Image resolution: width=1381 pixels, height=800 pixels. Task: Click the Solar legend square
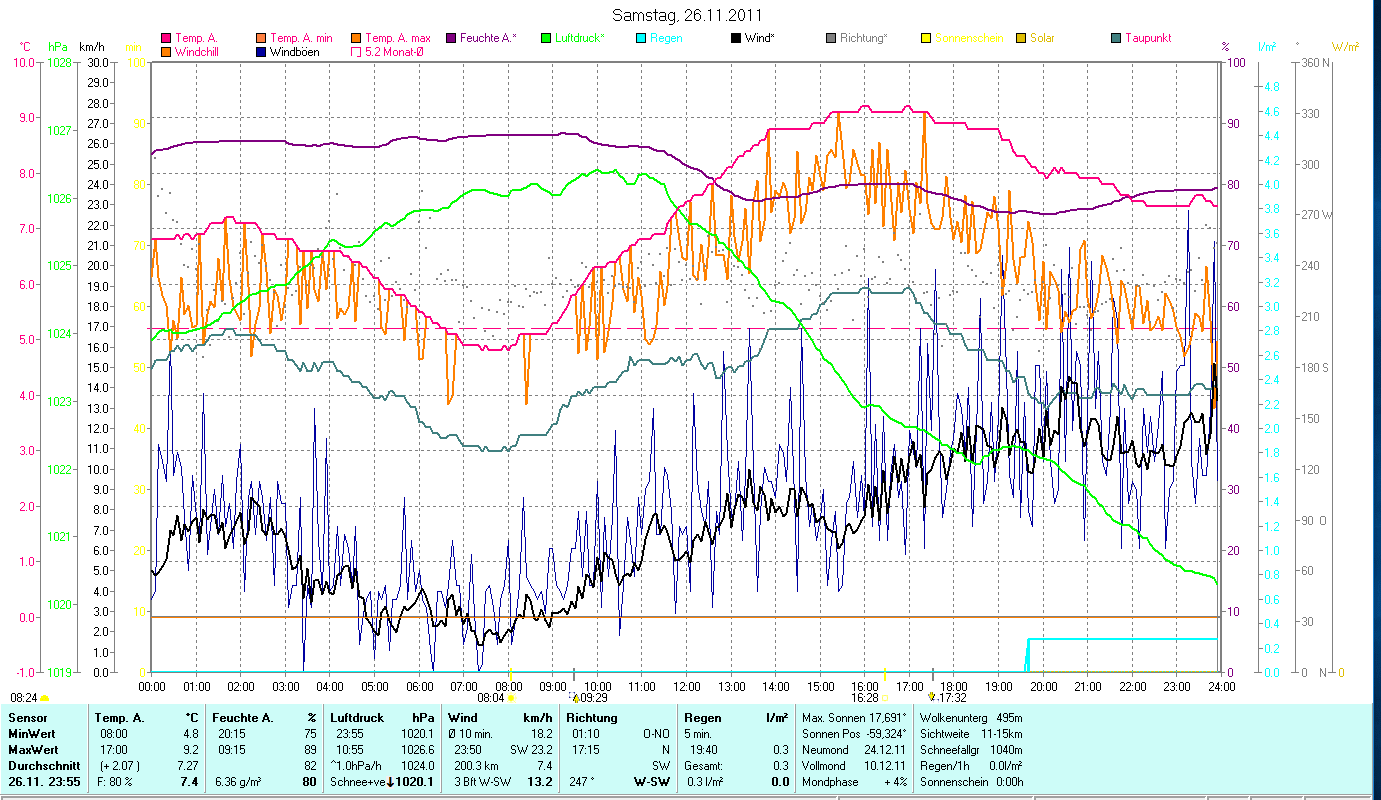click(1021, 38)
